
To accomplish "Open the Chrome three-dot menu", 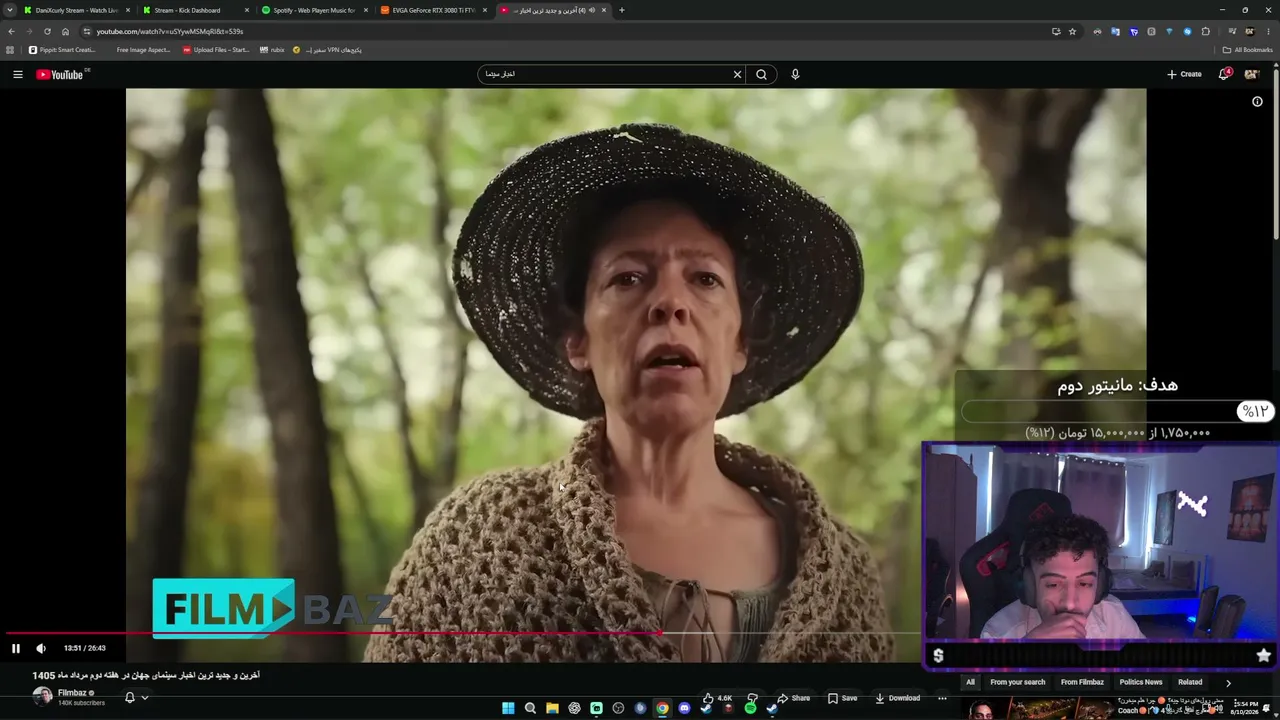I will pos(1267,31).
